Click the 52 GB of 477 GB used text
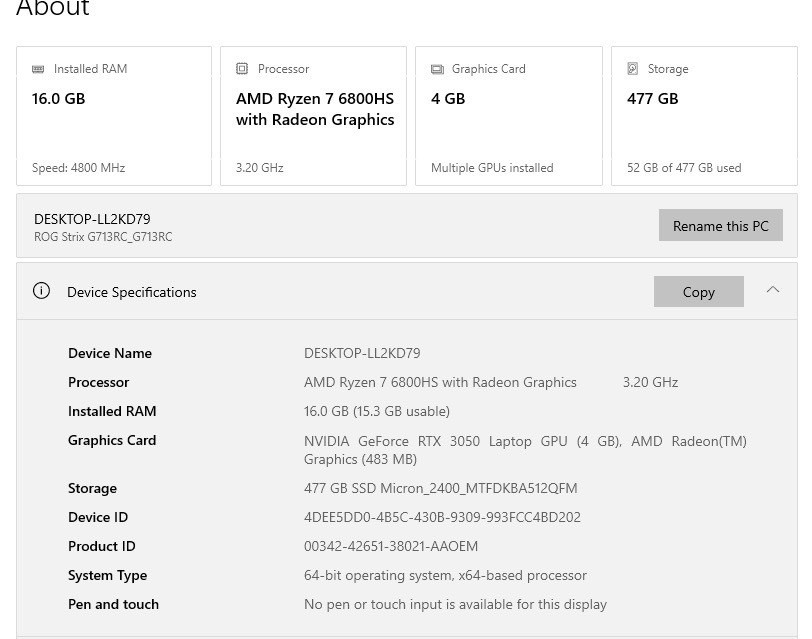Screen dimensions: 812x639 click(x=684, y=168)
